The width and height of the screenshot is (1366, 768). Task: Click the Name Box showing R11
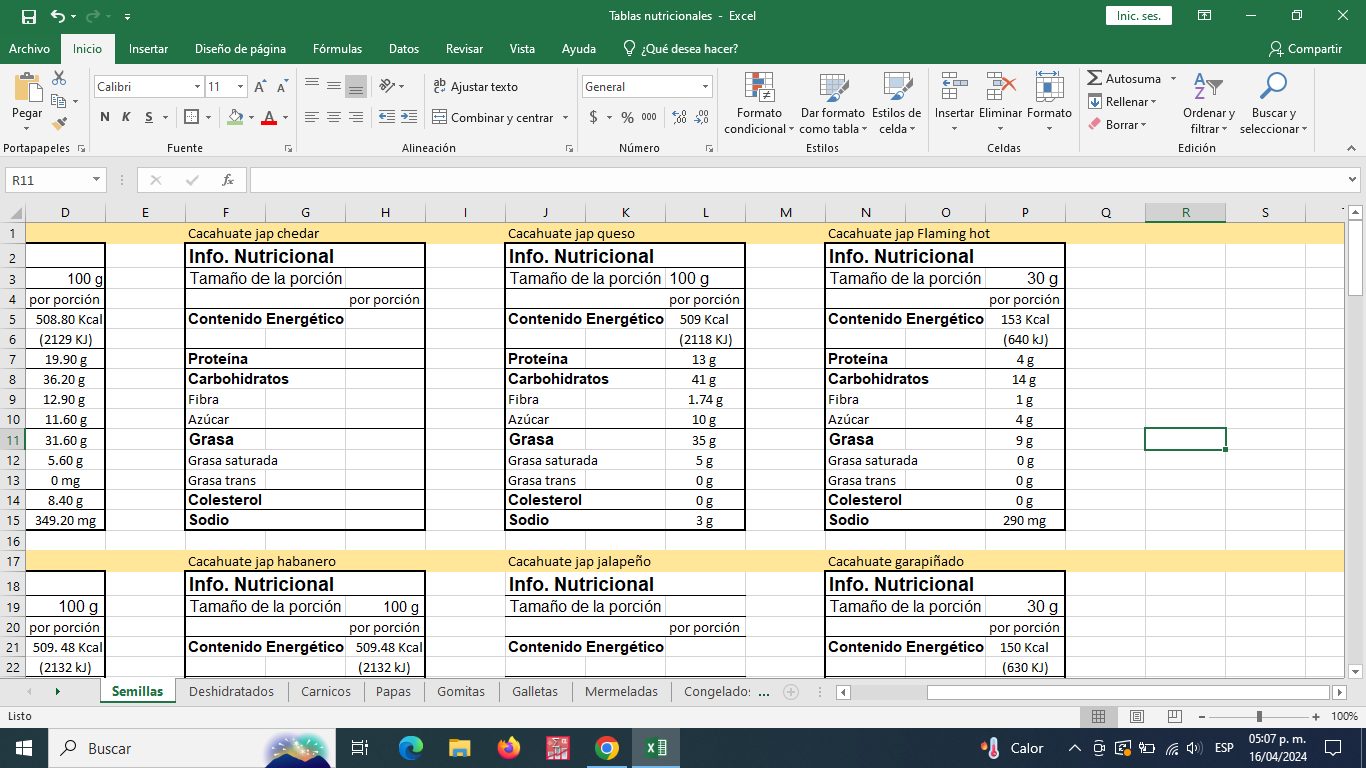55,180
